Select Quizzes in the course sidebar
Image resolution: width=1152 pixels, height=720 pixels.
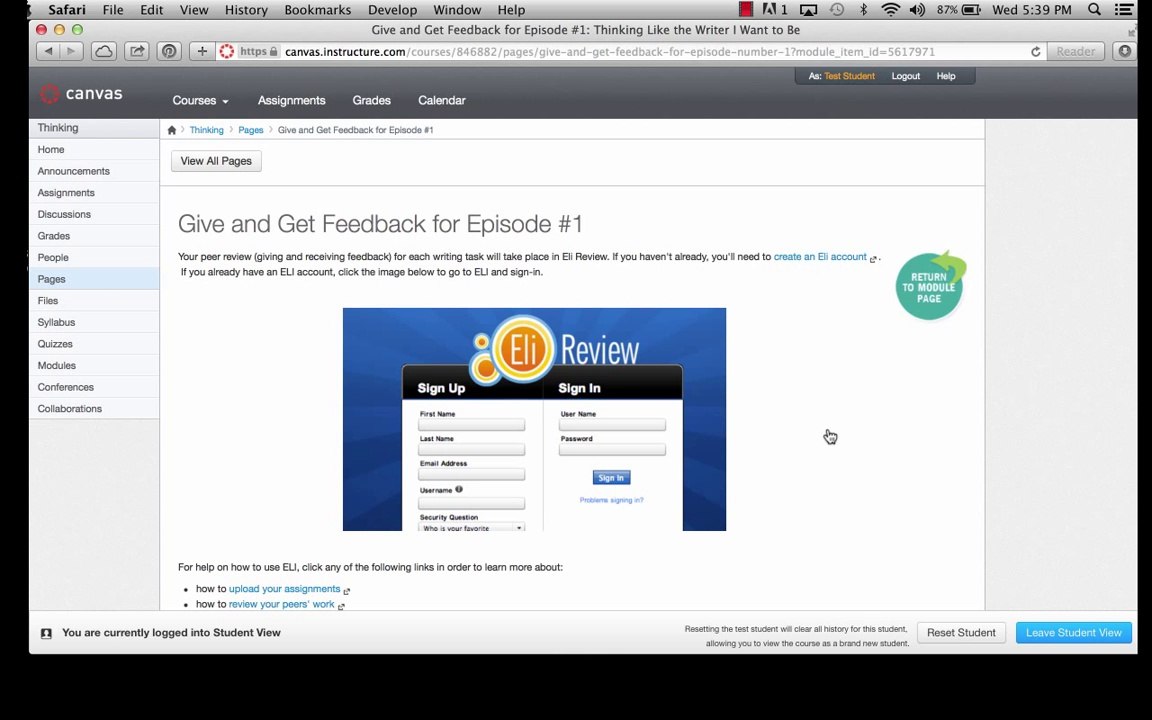coord(94,344)
